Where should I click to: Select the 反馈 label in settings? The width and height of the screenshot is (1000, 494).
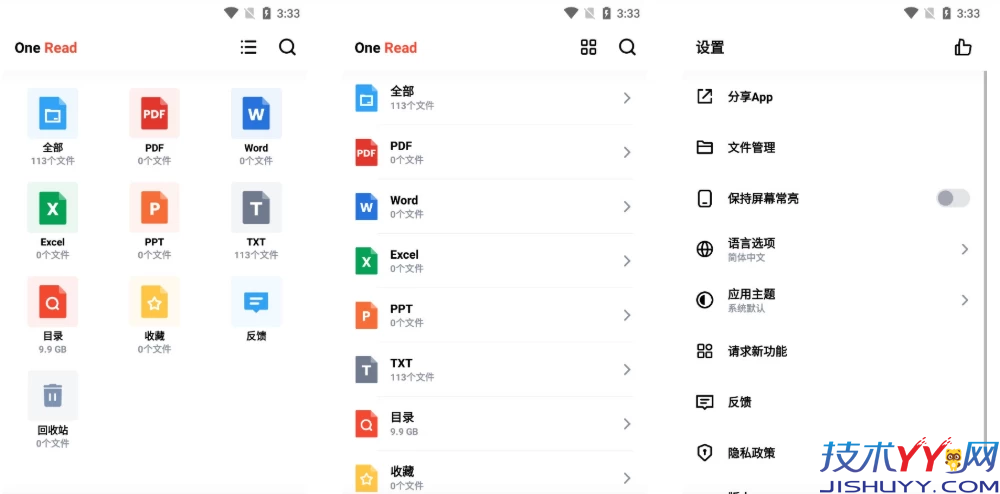[740, 402]
